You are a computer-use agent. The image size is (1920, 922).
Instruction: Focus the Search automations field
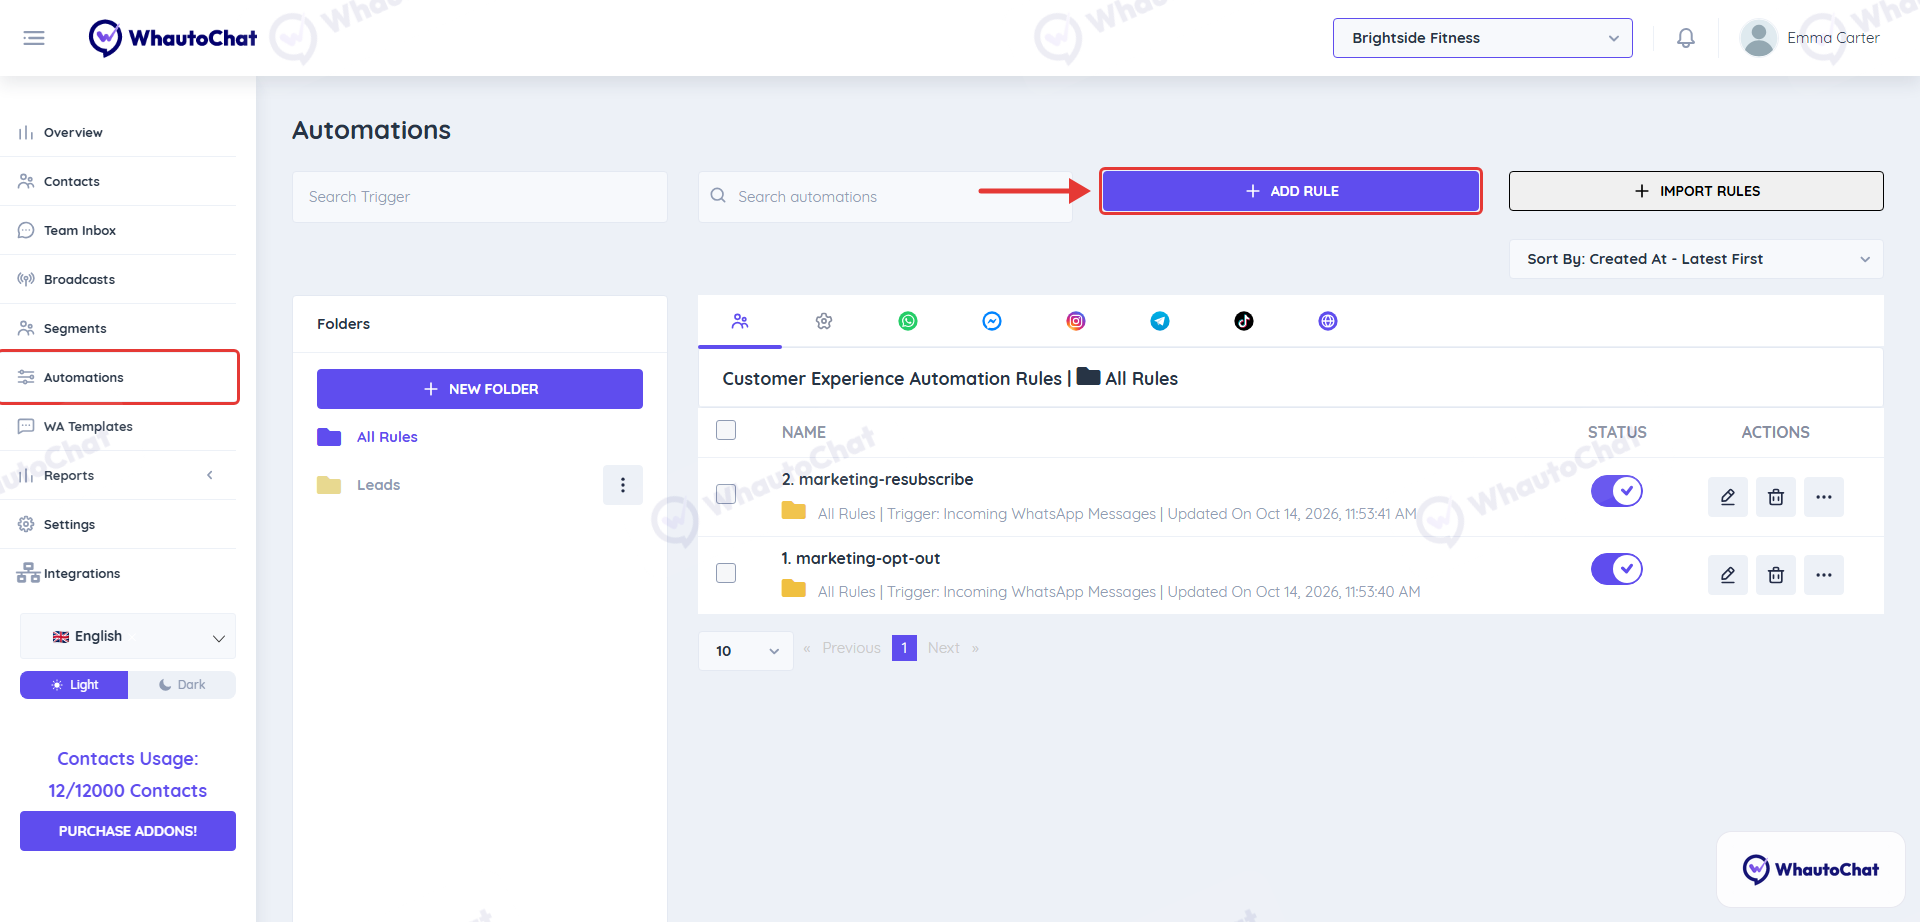point(885,197)
